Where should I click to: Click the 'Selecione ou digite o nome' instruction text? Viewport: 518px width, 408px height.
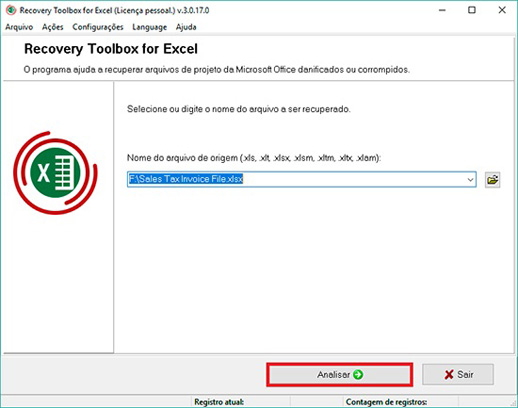point(239,109)
